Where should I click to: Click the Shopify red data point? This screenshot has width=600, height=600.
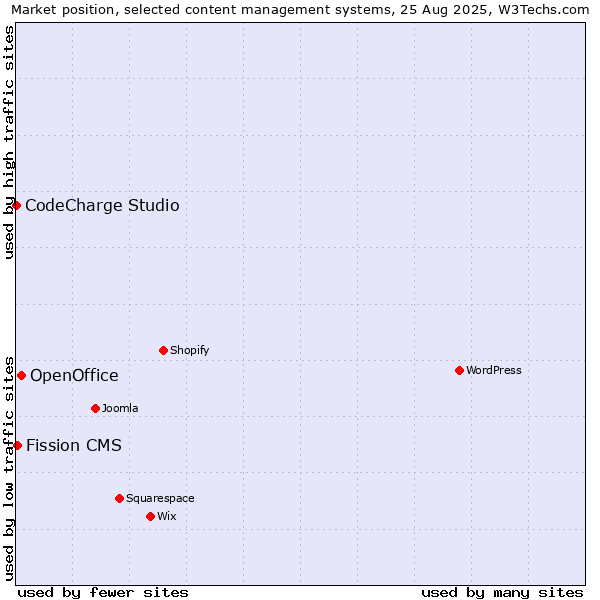(163, 351)
